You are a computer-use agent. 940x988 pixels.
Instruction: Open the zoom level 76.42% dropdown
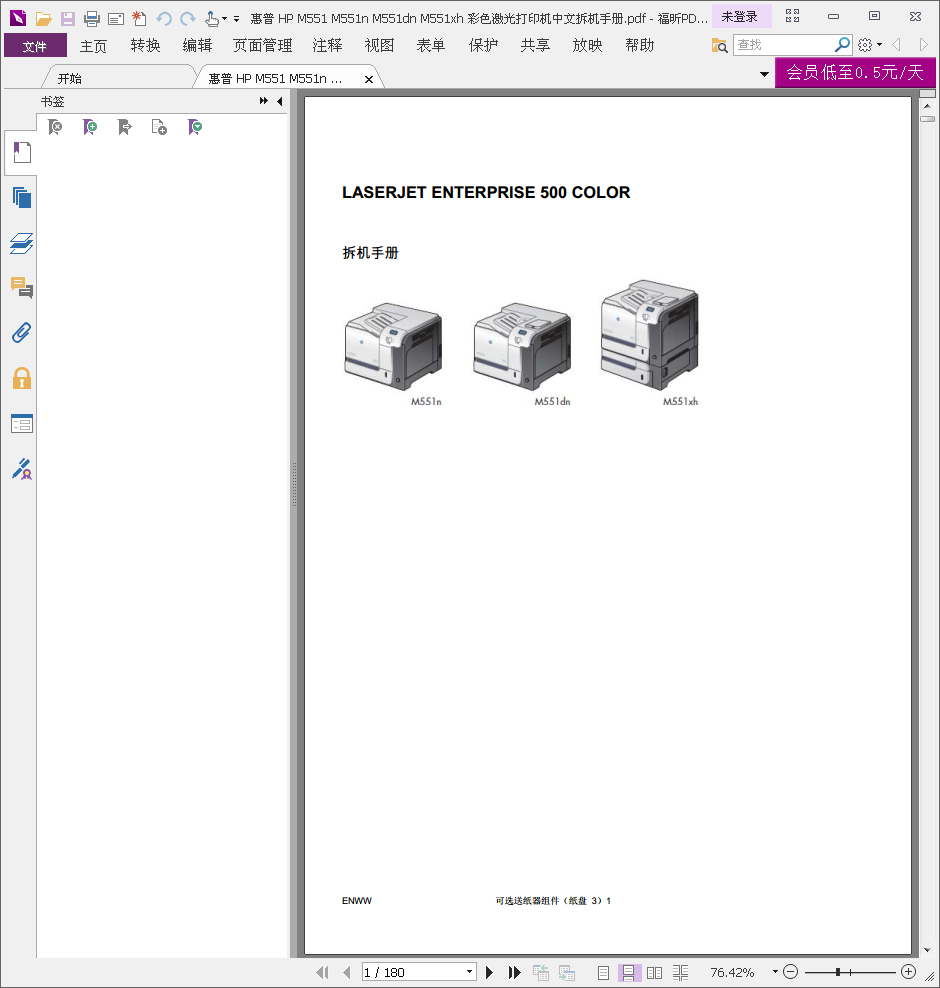coord(775,972)
